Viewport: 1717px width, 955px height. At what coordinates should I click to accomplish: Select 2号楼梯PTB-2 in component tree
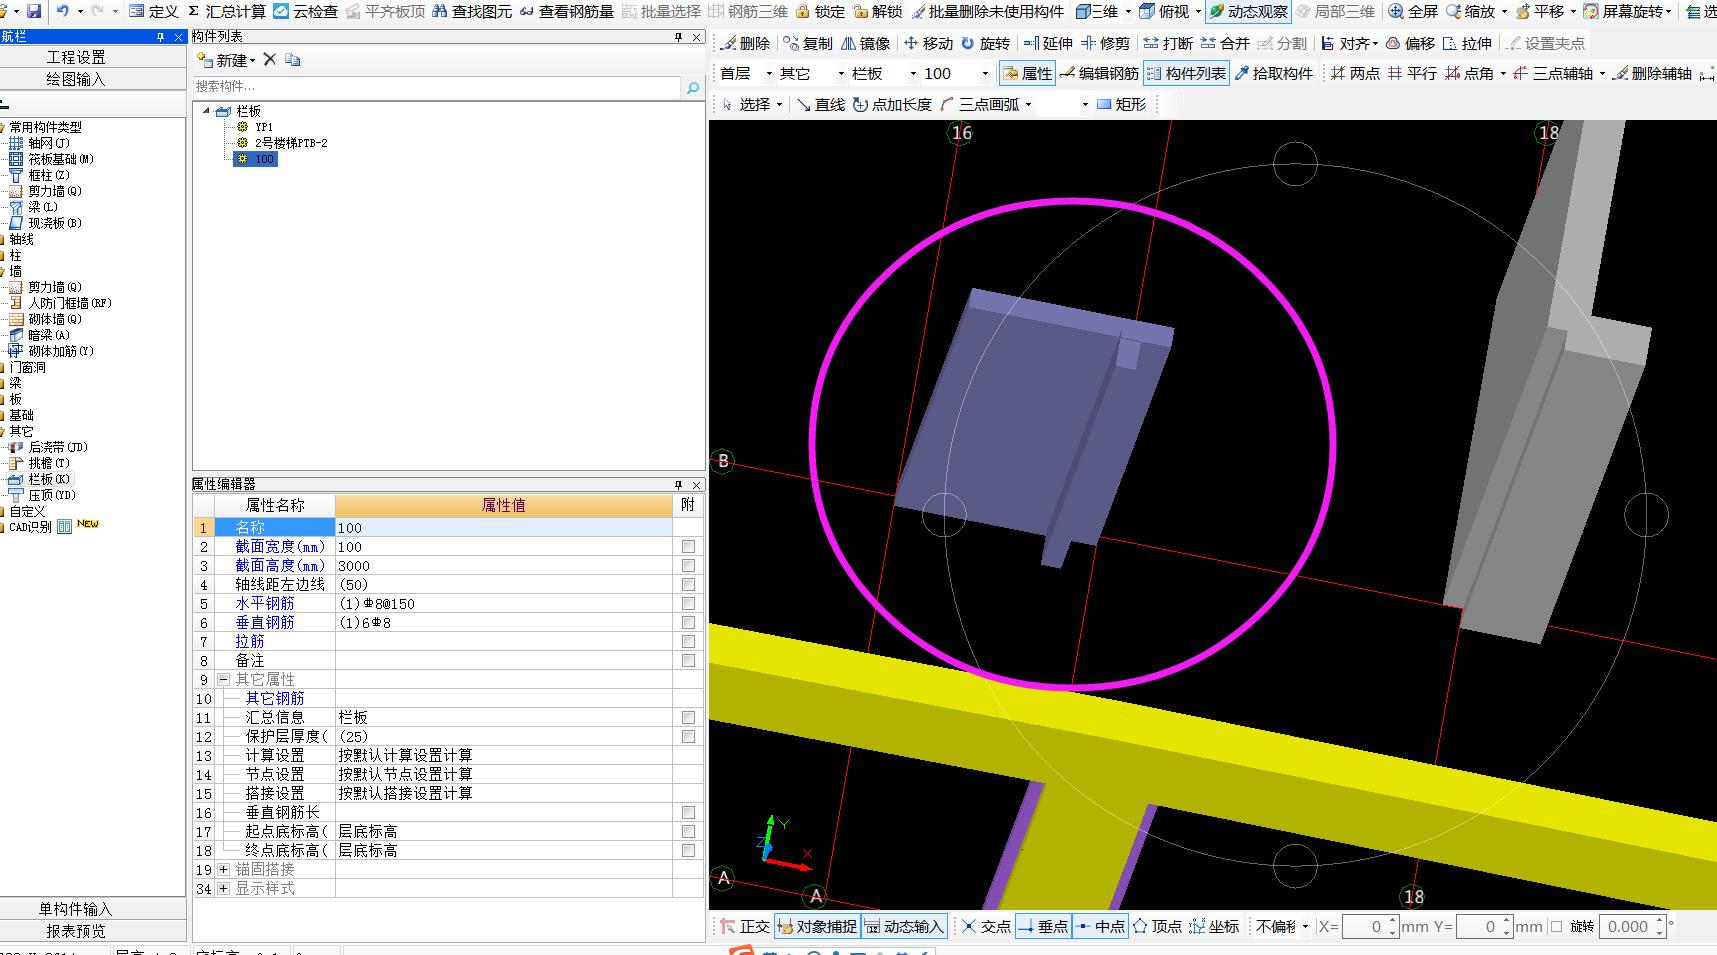290,143
